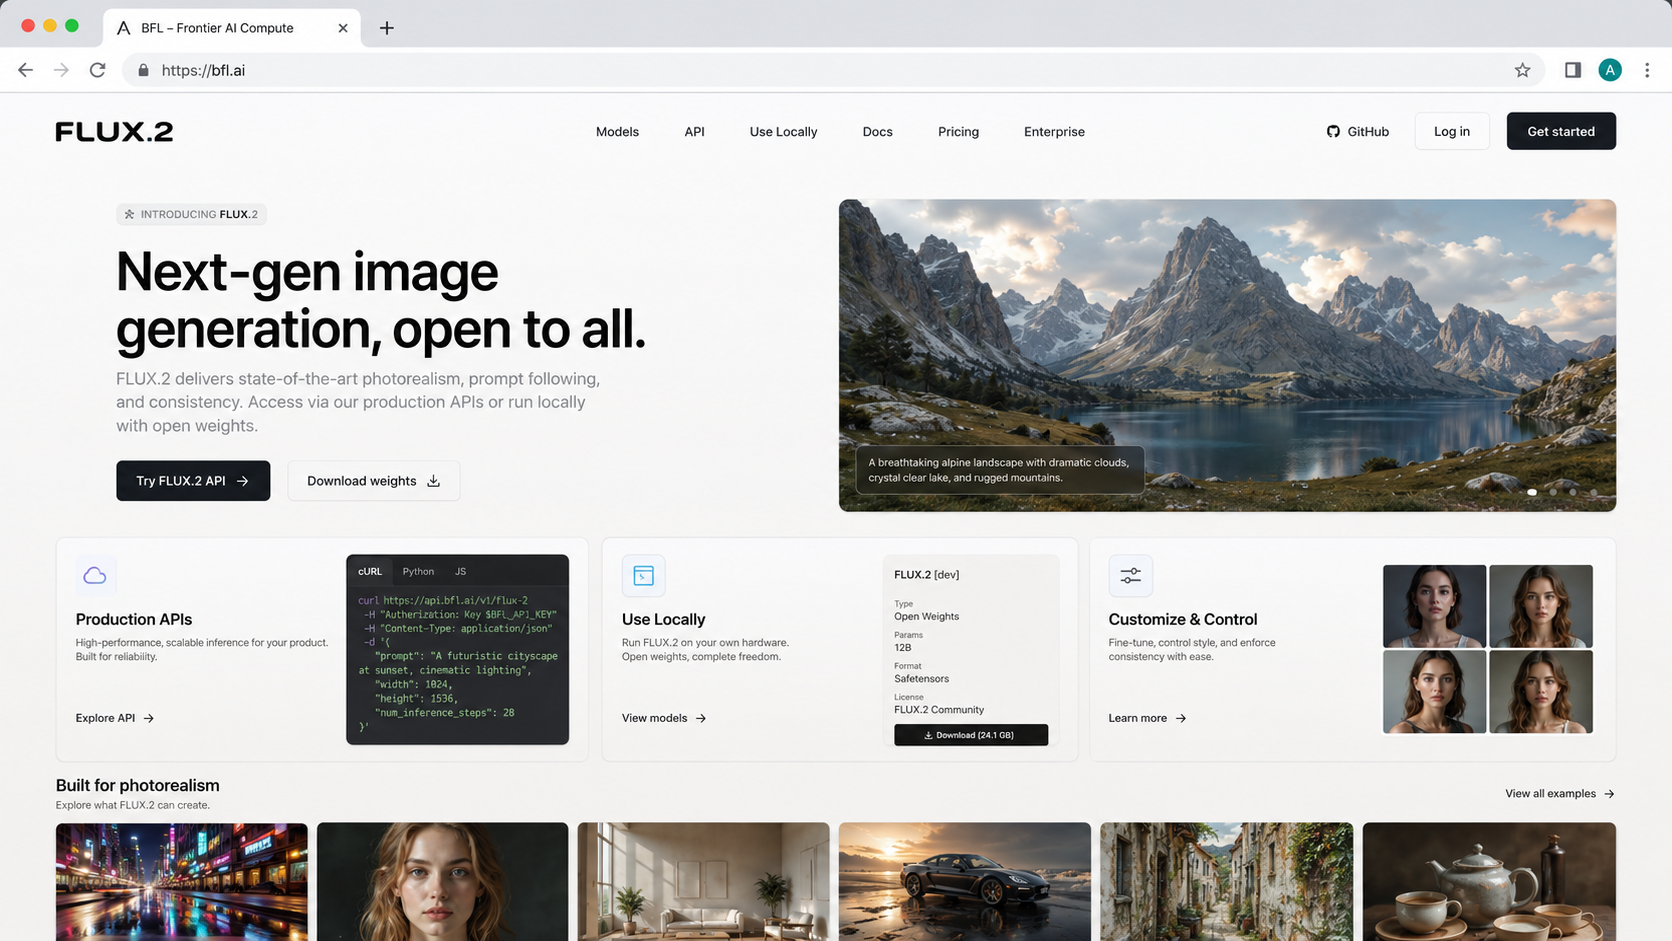Viewport: 1672px width, 941px height.
Task: Click Download (24.1 GB) button
Action: (971, 735)
